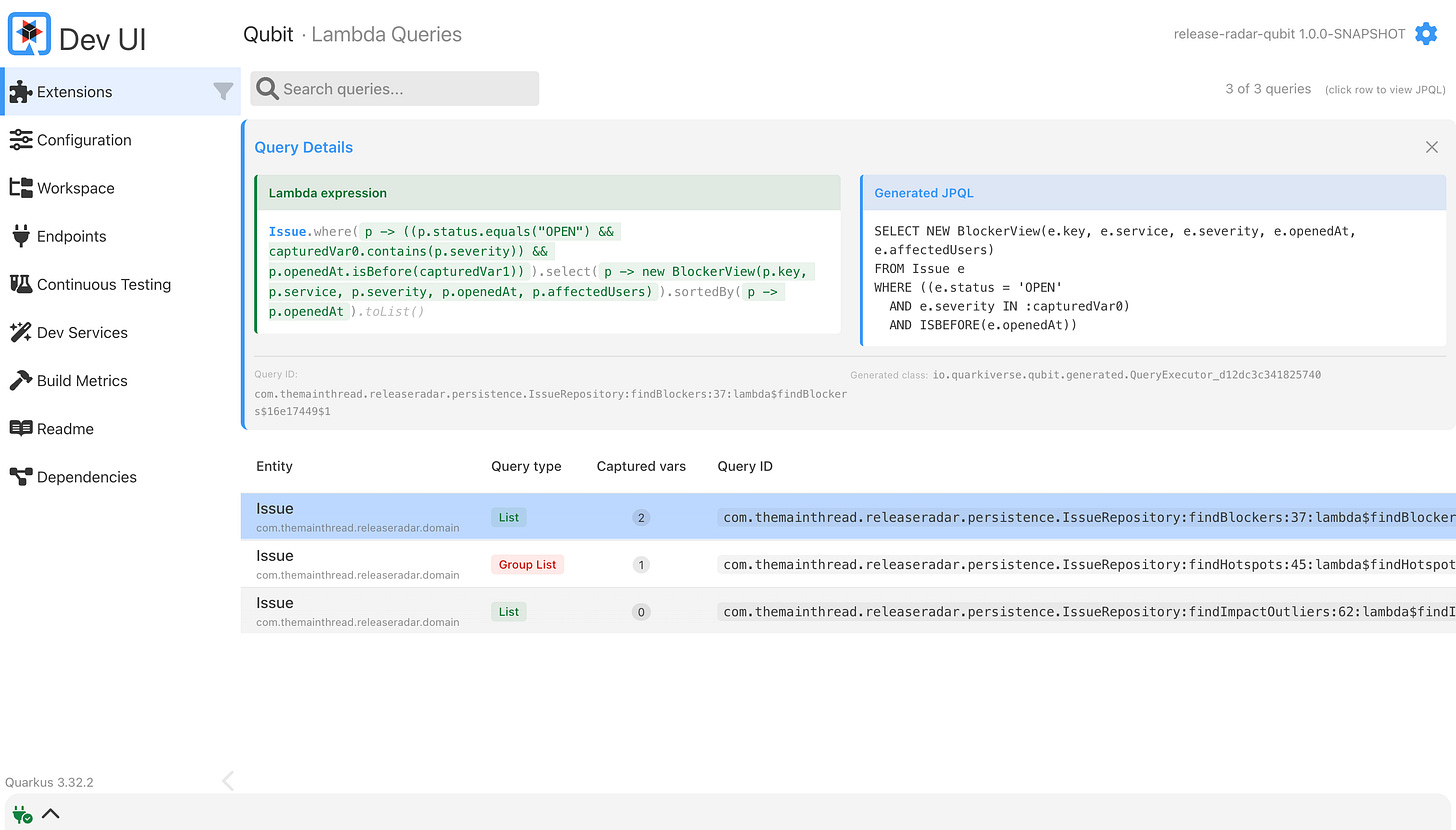Click the Configuration sliders icon
Screen dimensions: 1456x830
(x=20, y=140)
